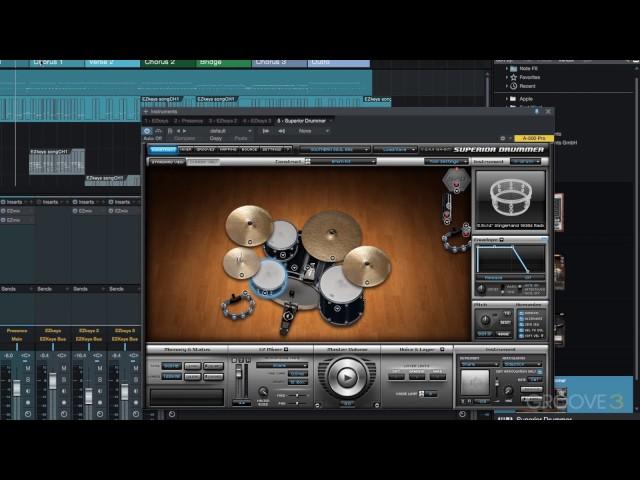Click the Compare button
Screen dimensions: 640x480
coord(184,138)
